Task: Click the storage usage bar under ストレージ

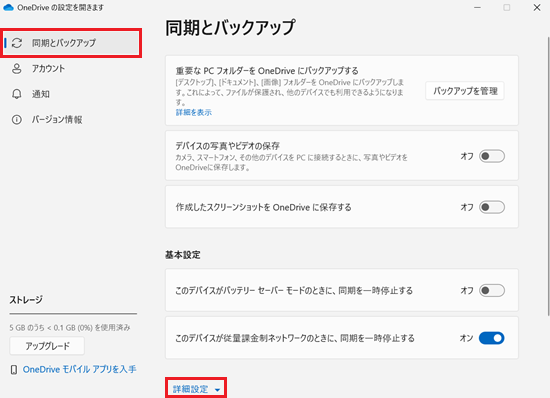Action: [73, 314]
